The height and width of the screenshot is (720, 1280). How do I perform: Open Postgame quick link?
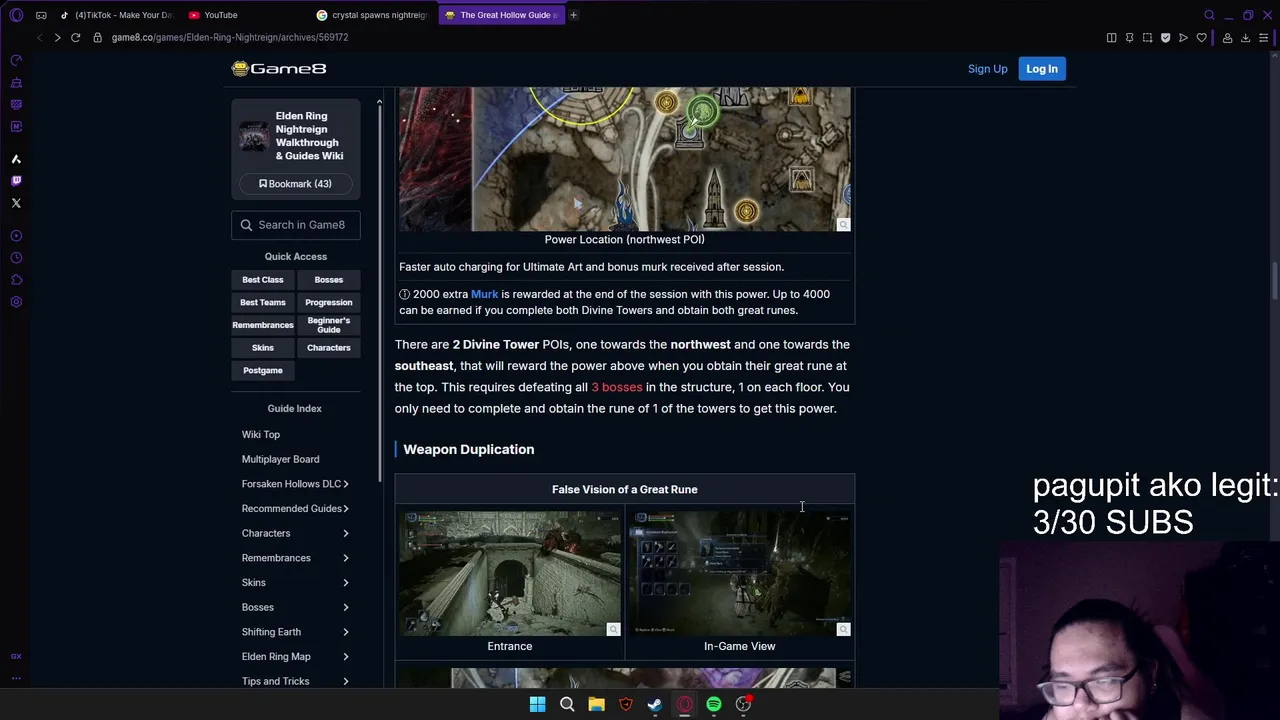263,370
